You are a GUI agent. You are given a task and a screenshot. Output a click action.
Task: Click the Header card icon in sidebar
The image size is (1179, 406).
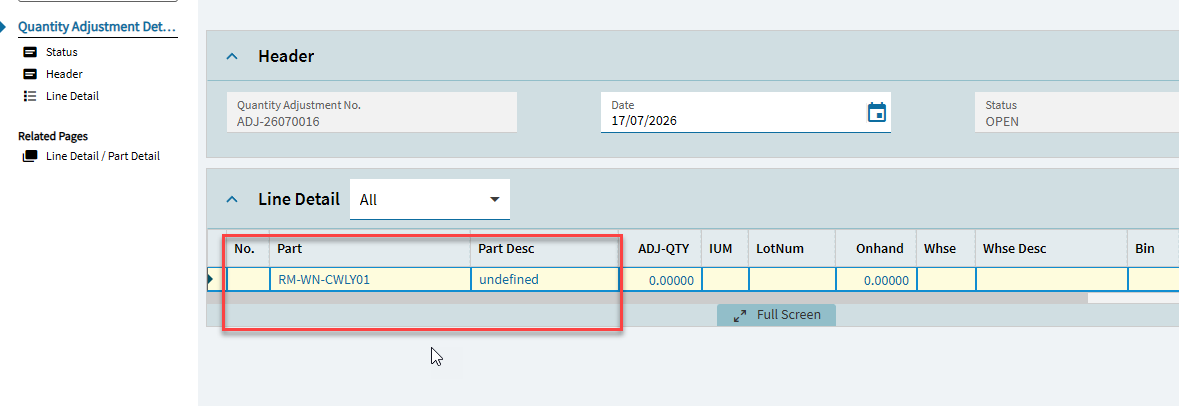[30, 74]
